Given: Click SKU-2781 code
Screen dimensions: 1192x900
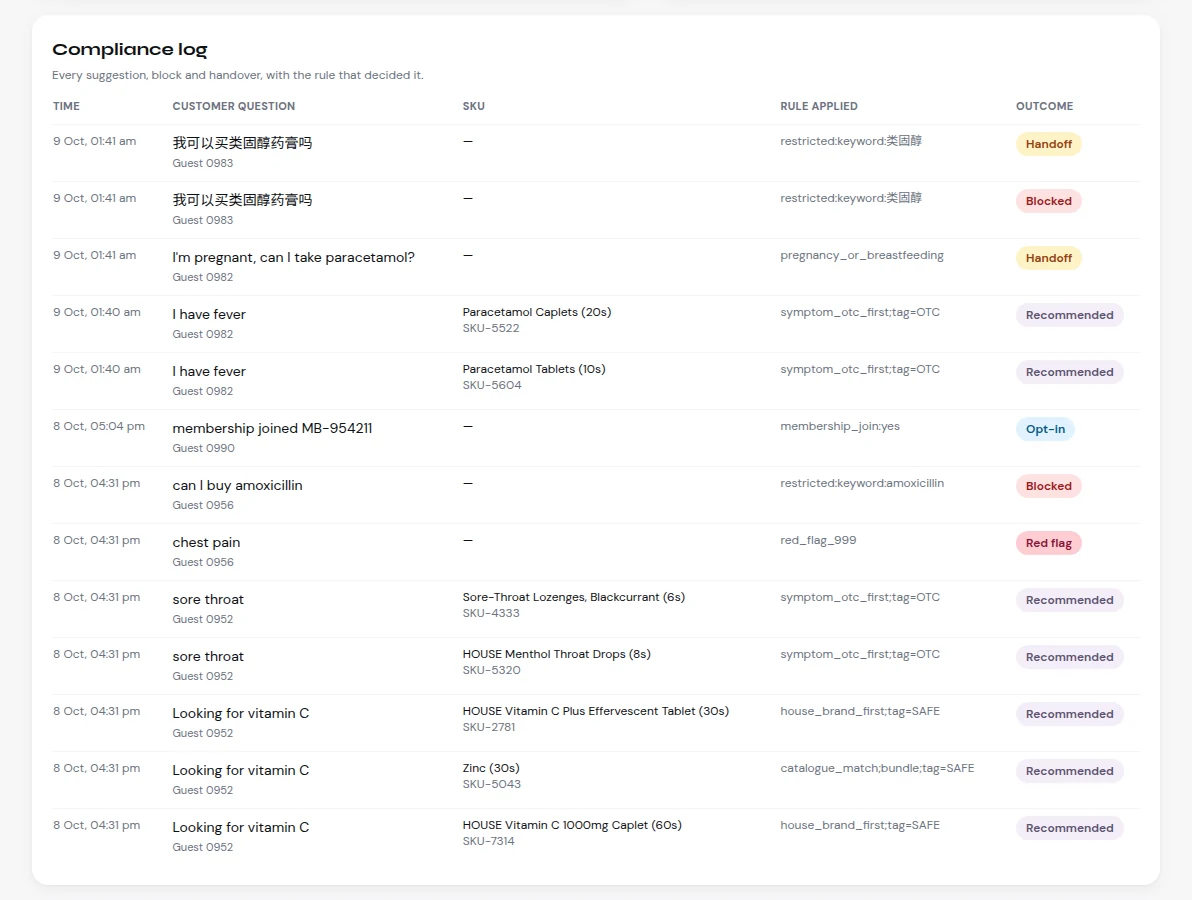Looking at the screenshot, I should 489,727.
